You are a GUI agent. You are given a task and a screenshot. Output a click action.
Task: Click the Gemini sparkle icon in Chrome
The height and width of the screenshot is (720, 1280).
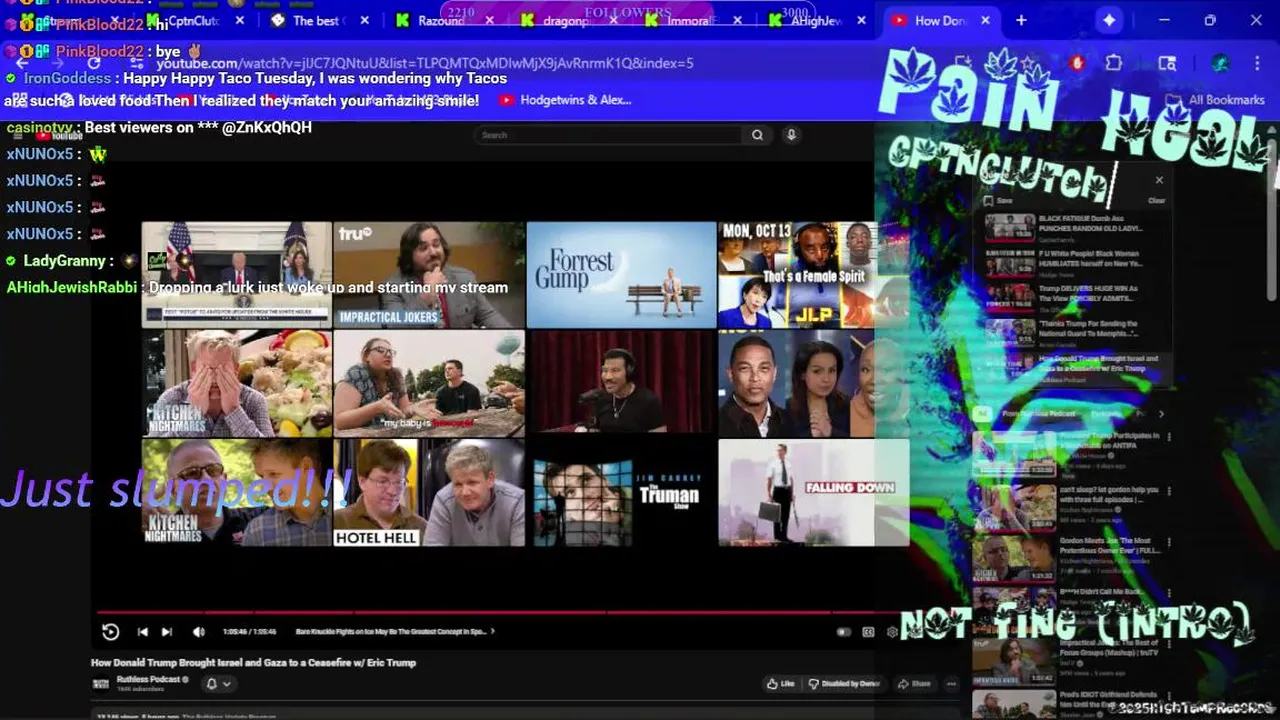pos(1109,20)
